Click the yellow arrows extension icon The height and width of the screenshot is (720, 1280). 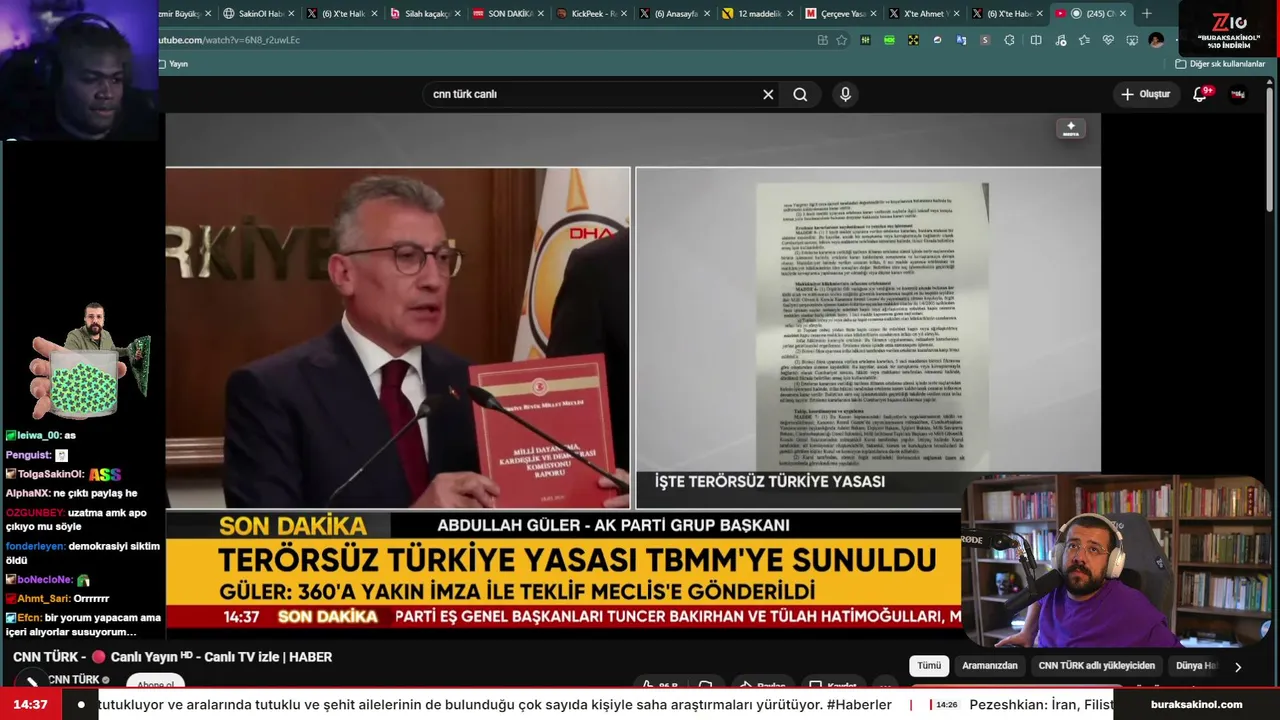point(913,40)
